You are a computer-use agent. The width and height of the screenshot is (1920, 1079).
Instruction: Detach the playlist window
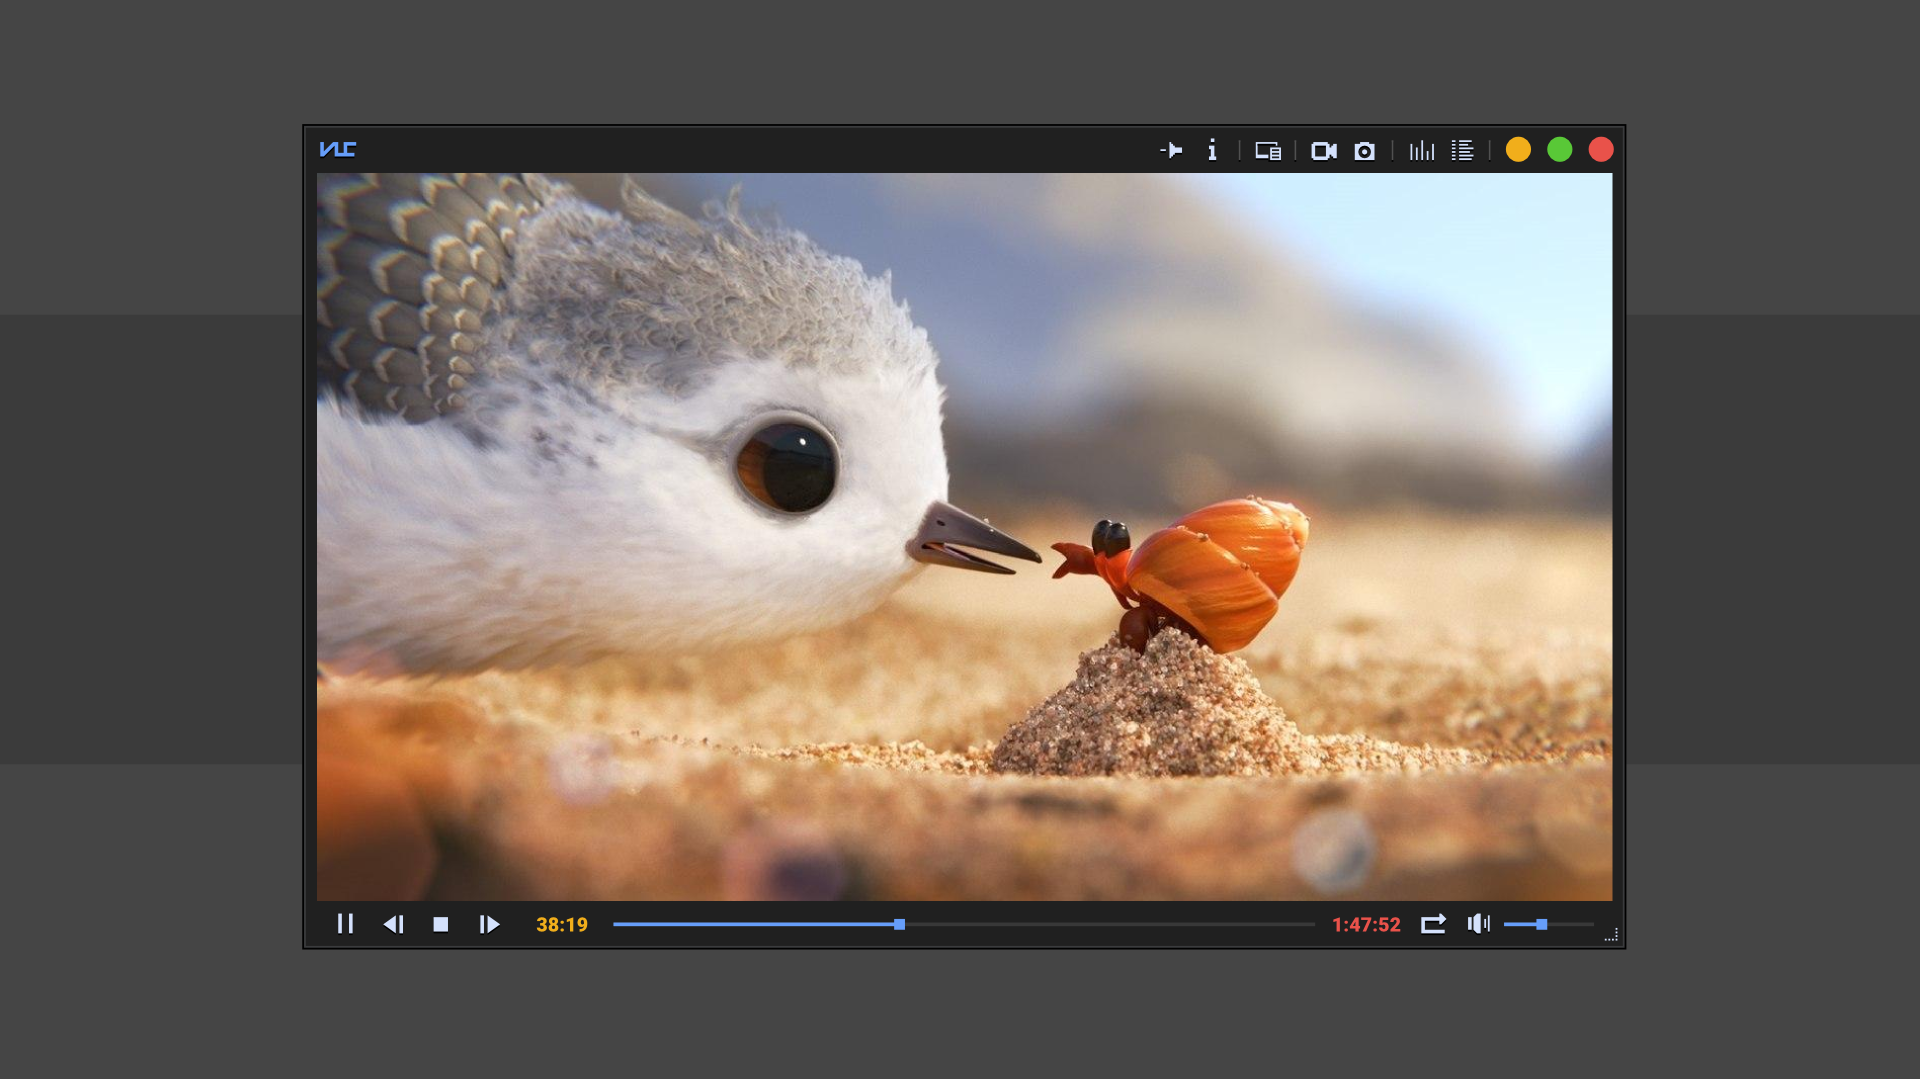[1267, 150]
